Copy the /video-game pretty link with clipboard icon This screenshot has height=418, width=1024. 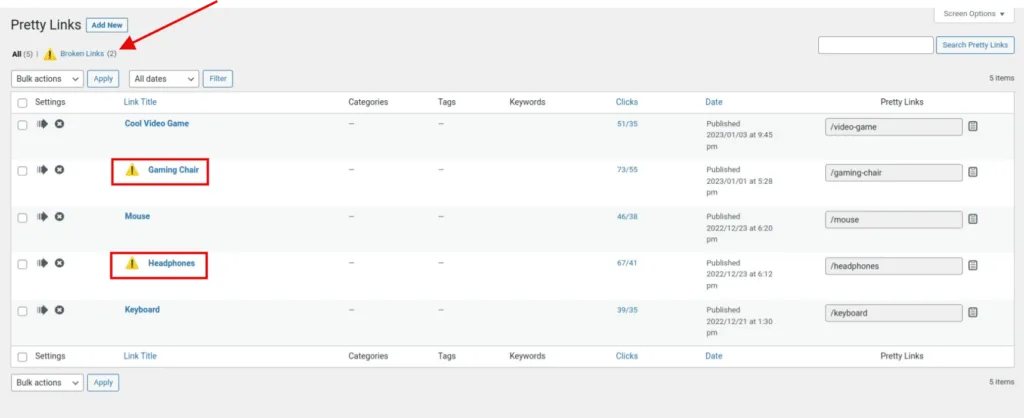pyautogui.click(x=972, y=127)
